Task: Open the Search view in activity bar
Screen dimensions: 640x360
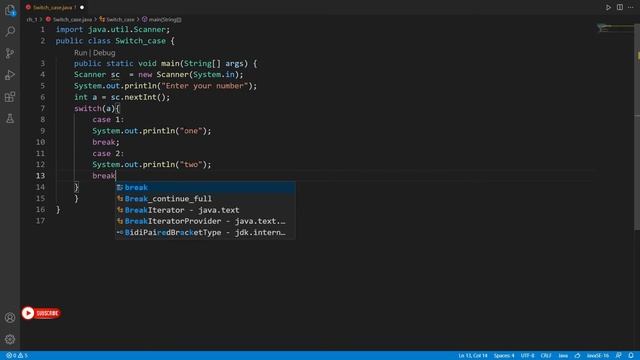Action: click(x=10, y=31)
